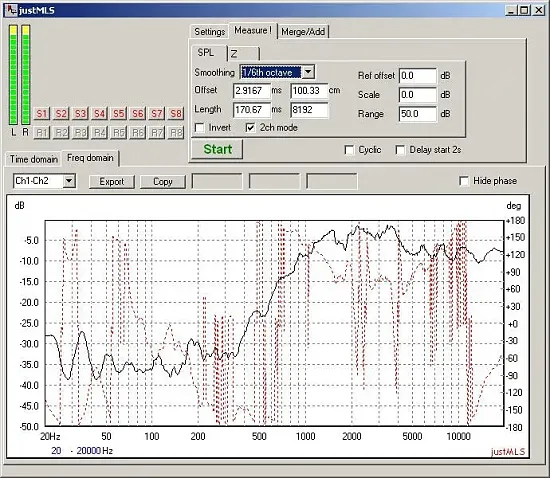Image resolution: width=550 pixels, height=478 pixels.
Task: Click the Length samples field 8192
Action: click(x=309, y=110)
